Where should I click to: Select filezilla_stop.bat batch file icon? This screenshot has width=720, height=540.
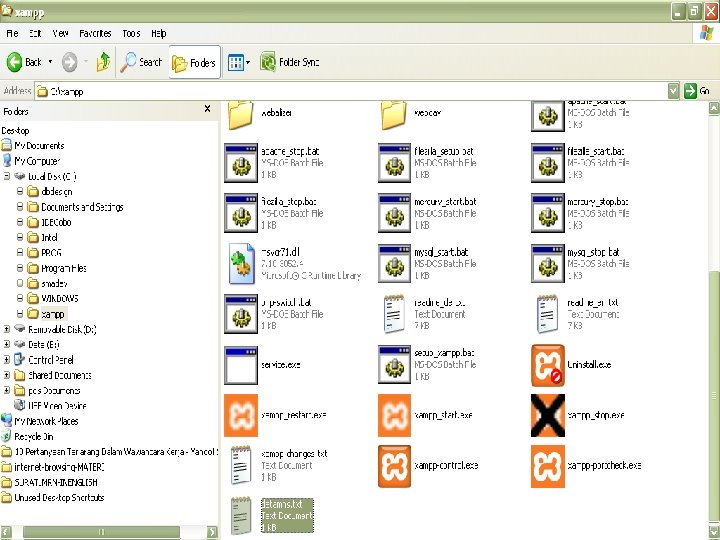(x=241, y=213)
